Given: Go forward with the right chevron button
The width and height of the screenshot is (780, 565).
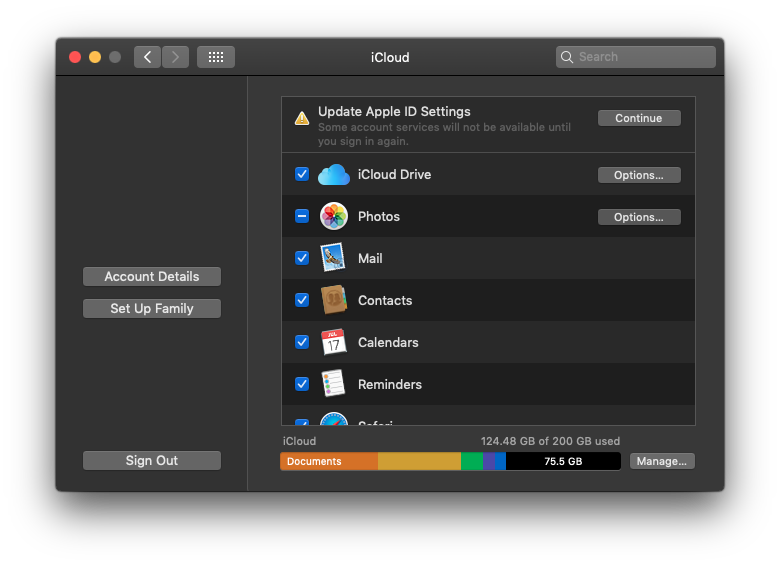Looking at the screenshot, I should coord(175,57).
